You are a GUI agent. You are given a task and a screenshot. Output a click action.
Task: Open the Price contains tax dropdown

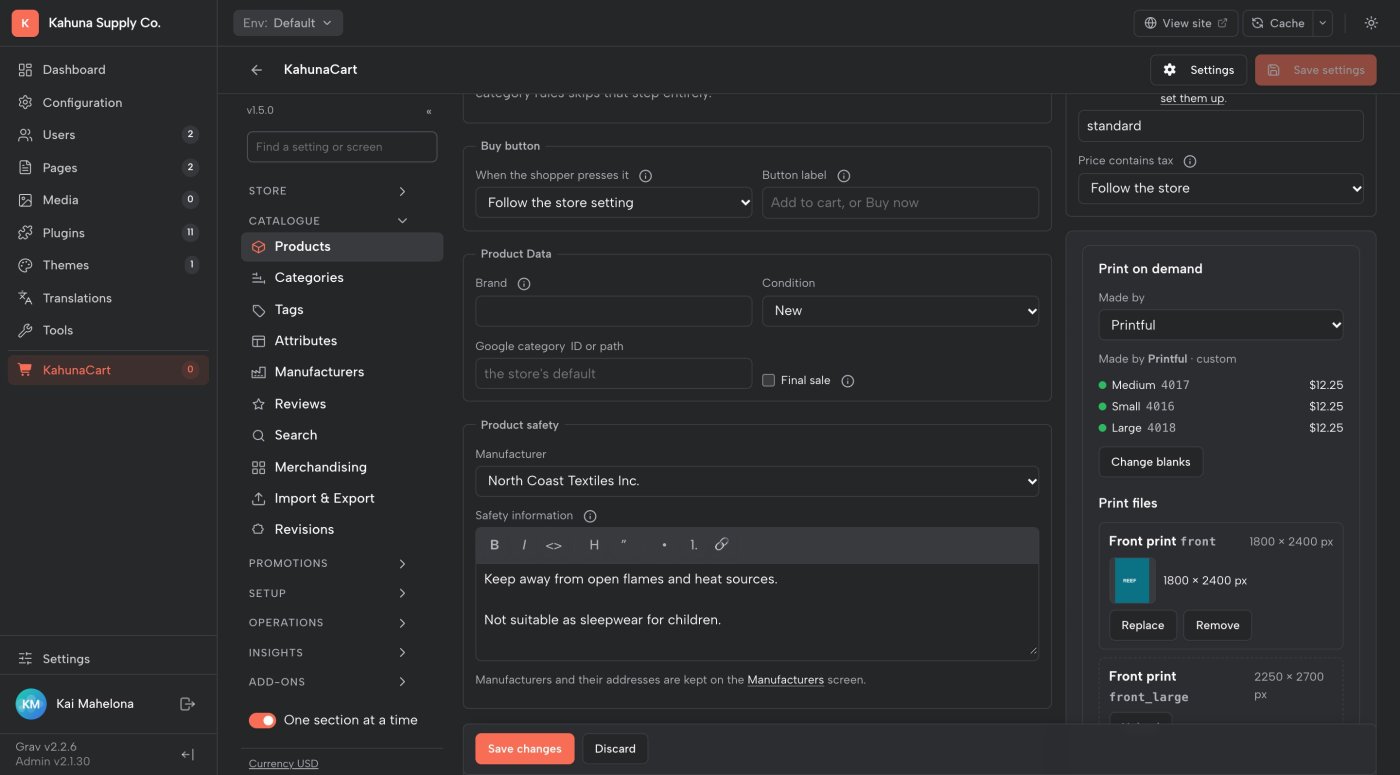click(x=1221, y=189)
